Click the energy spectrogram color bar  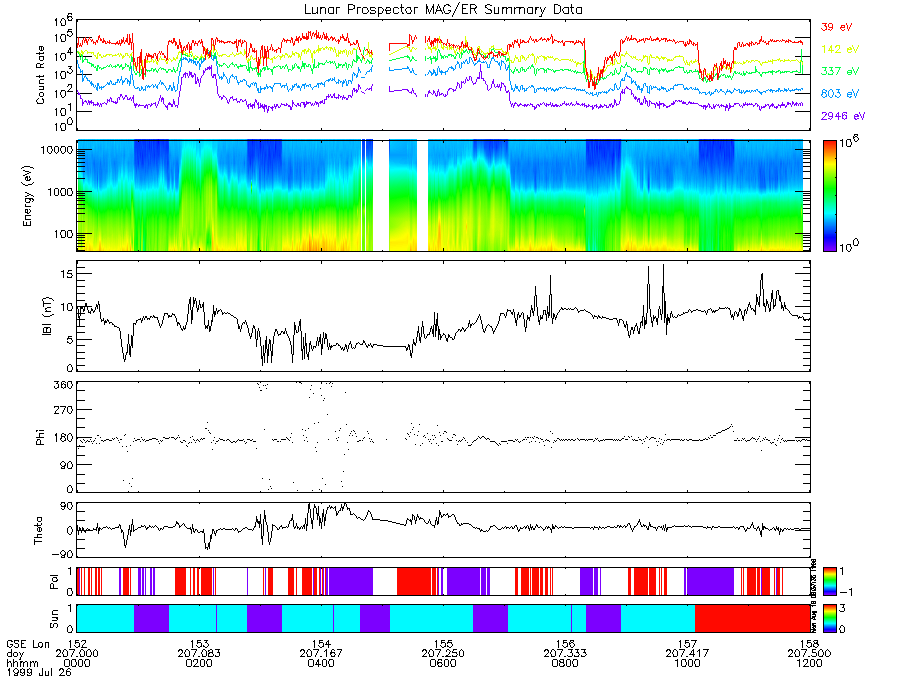point(830,196)
